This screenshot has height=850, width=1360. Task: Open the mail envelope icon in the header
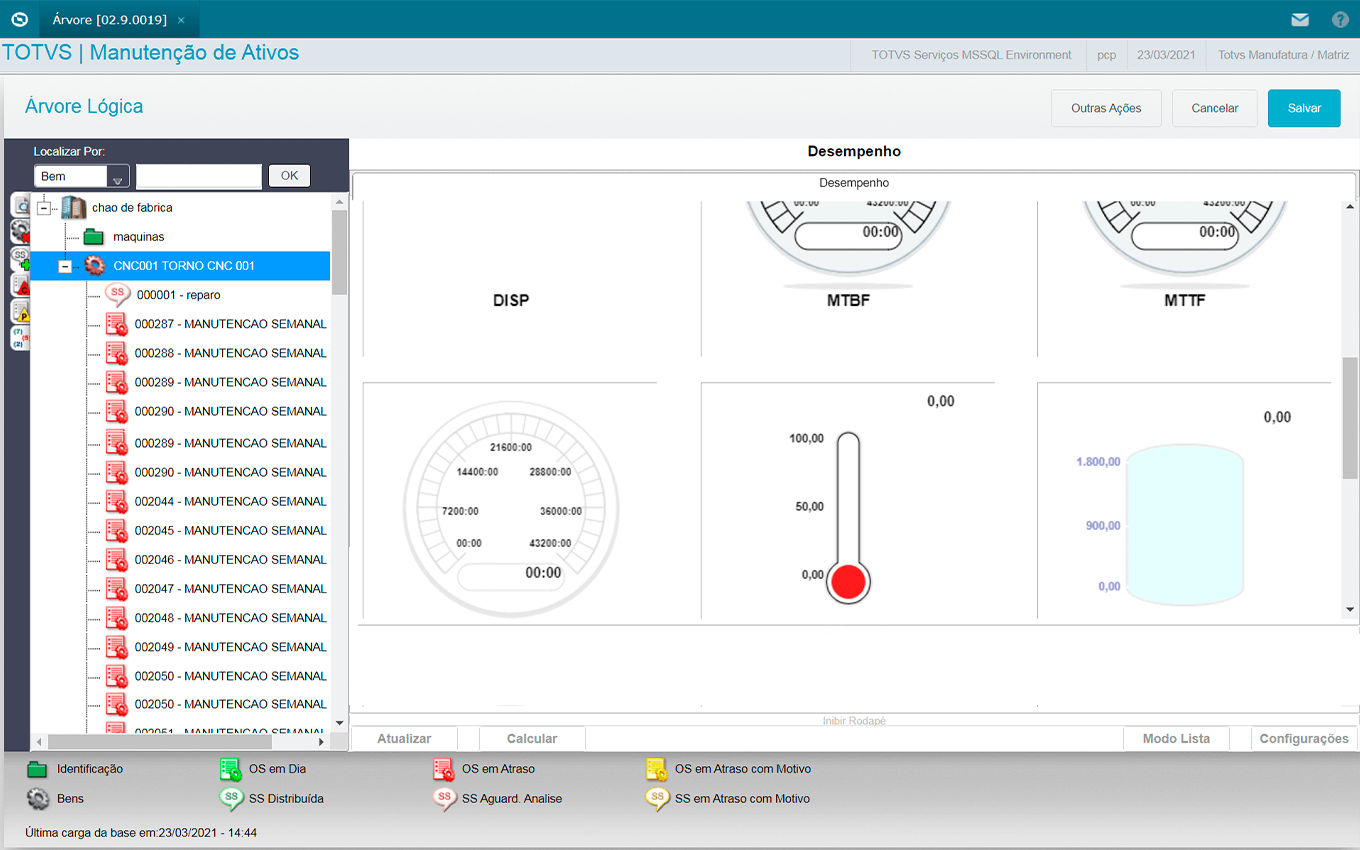(1300, 20)
